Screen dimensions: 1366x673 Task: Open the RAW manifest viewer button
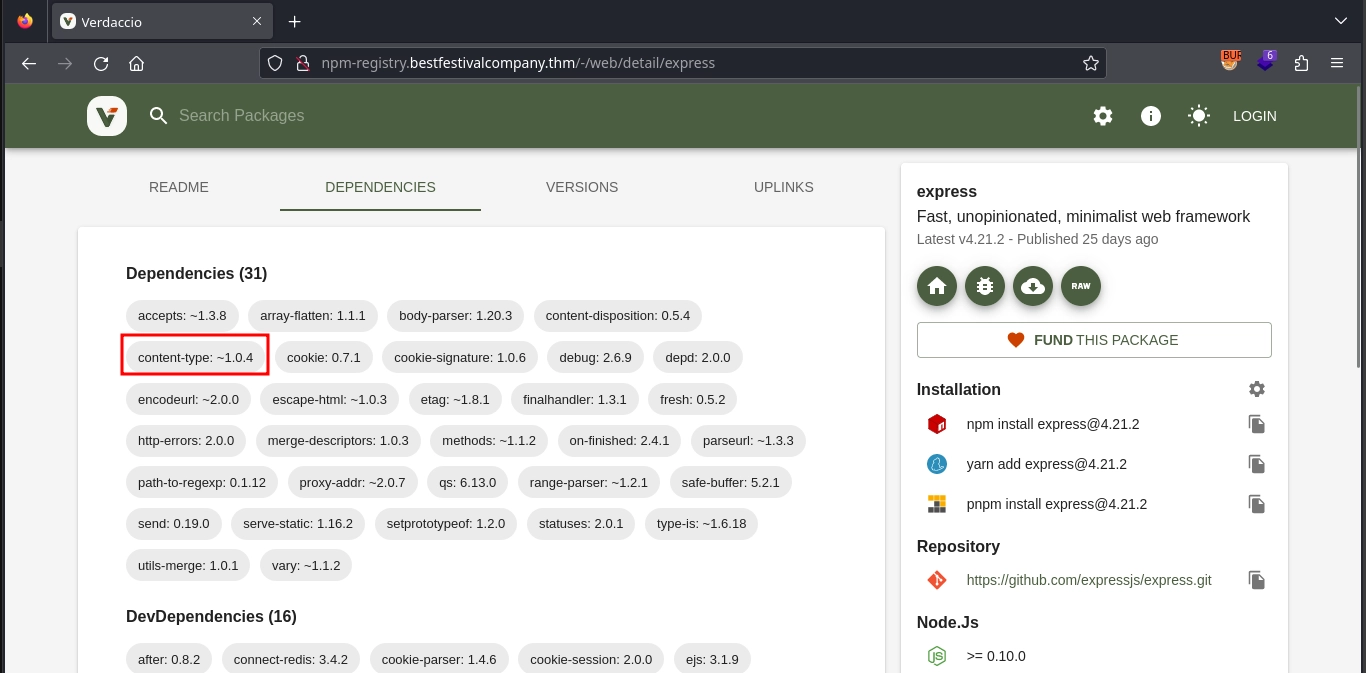1081,286
